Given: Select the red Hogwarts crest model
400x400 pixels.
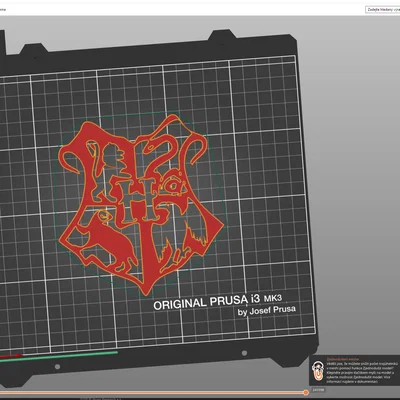Looking at the screenshot, I should coord(142,203).
